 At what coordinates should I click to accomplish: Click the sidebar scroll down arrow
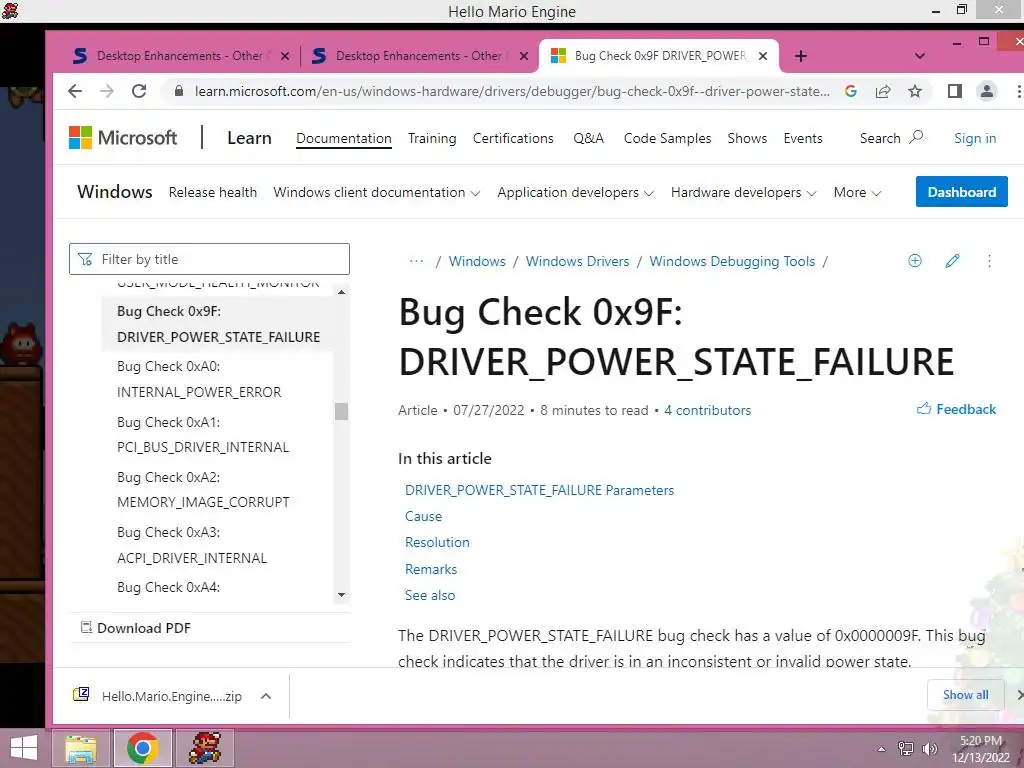click(341, 595)
